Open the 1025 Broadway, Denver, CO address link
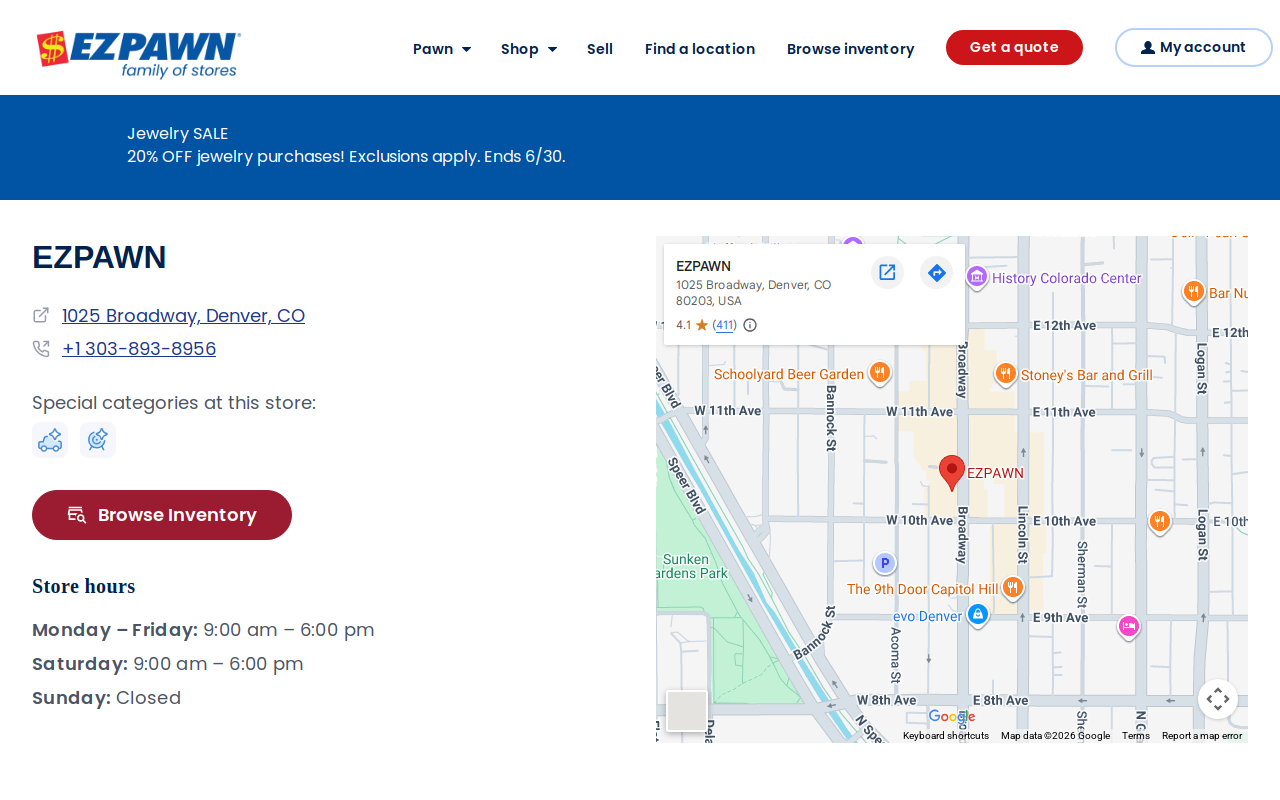Image resolution: width=1280 pixels, height=800 pixels. pos(184,315)
